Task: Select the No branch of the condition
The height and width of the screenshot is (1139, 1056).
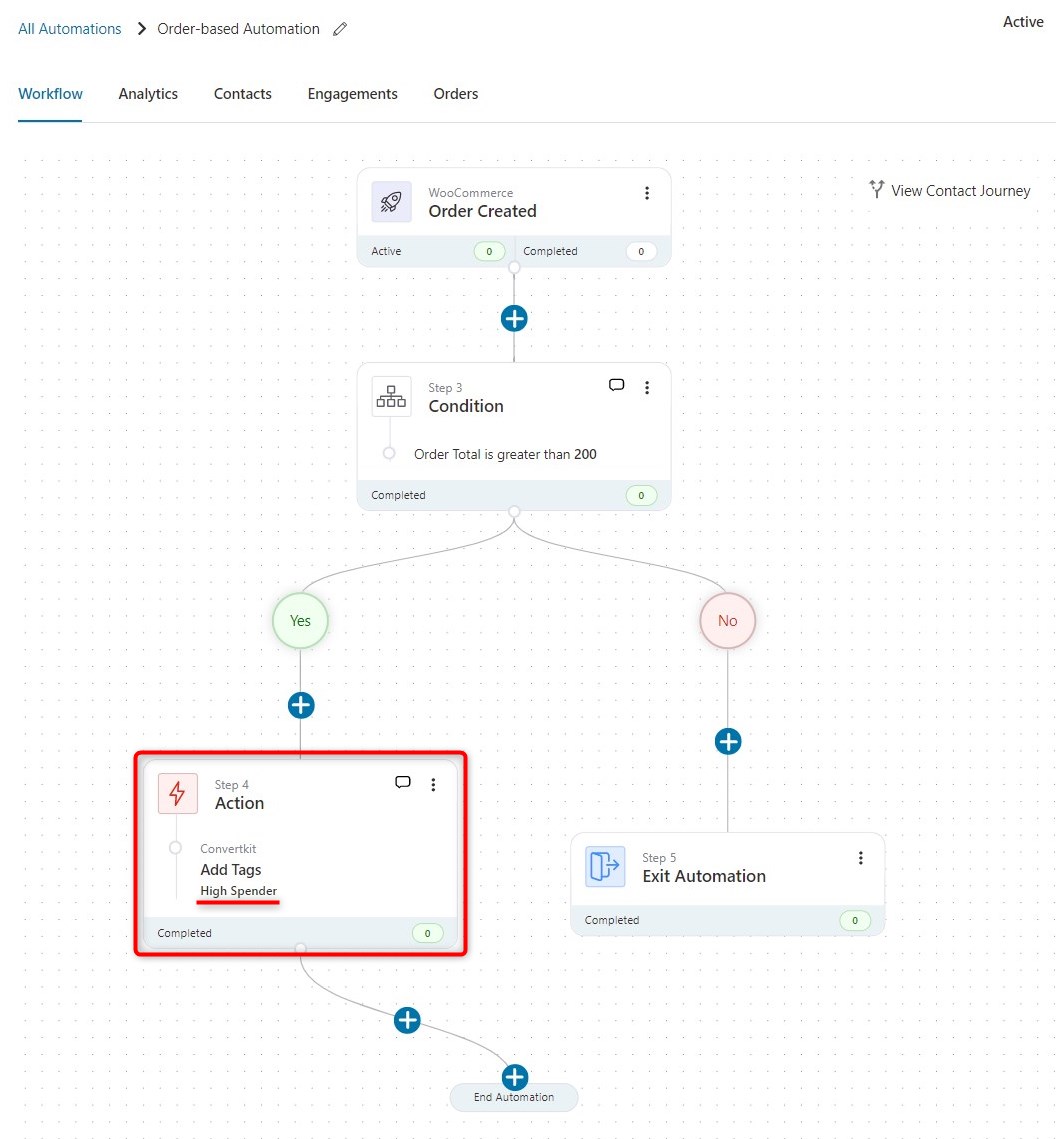Action: click(x=727, y=620)
